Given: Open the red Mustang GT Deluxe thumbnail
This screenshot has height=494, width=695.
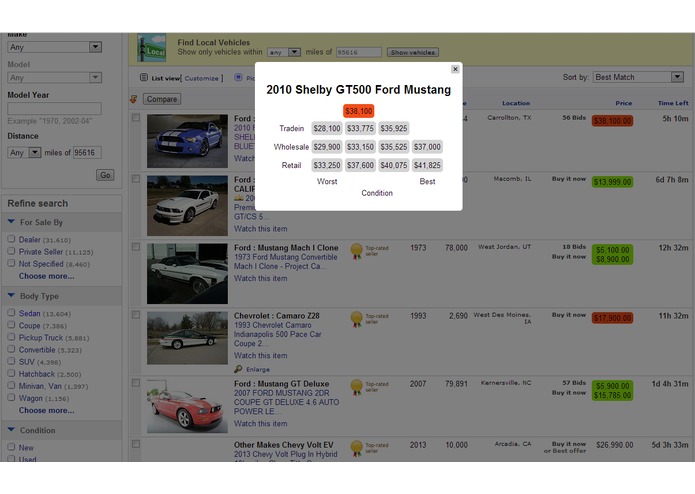Looking at the screenshot, I should (187, 406).
